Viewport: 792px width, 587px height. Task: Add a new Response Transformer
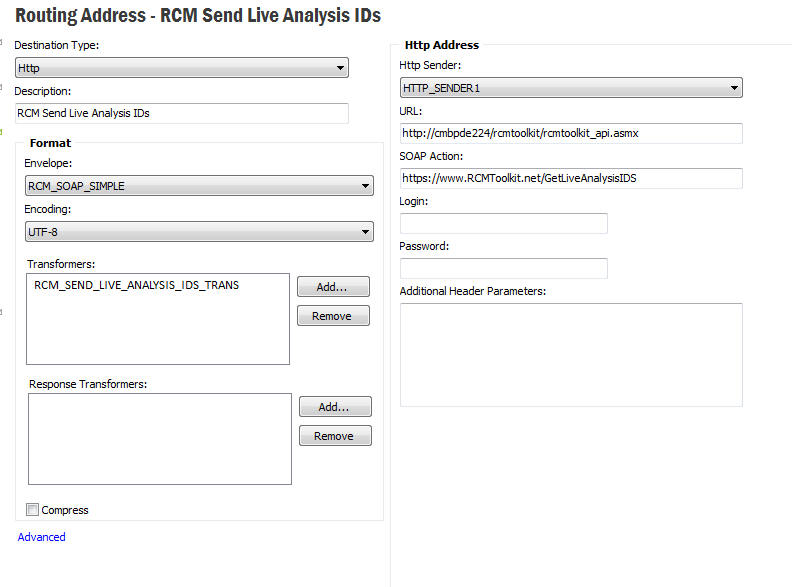(x=335, y=407)
